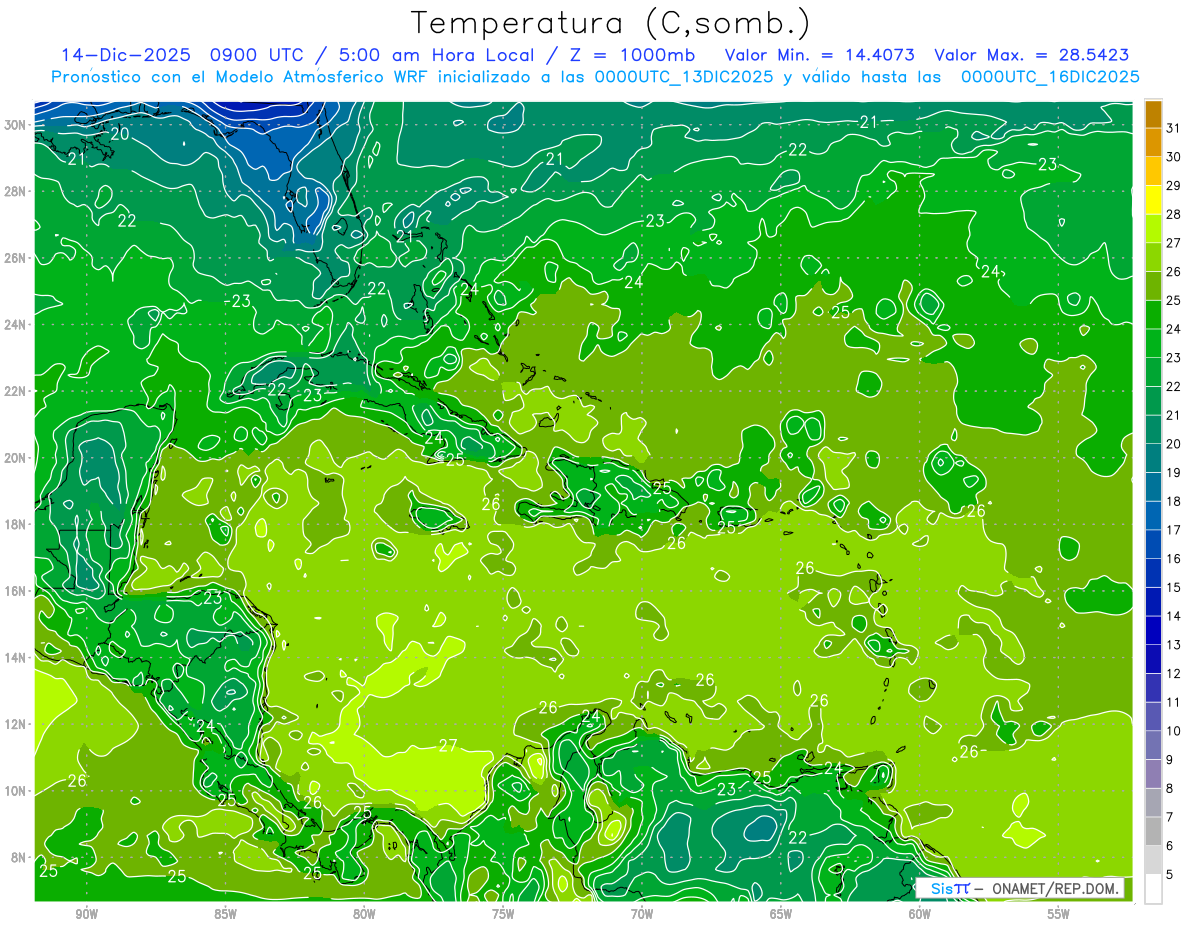Click the dark blue colorbar segment between 13 and 14

(1153, 630)
